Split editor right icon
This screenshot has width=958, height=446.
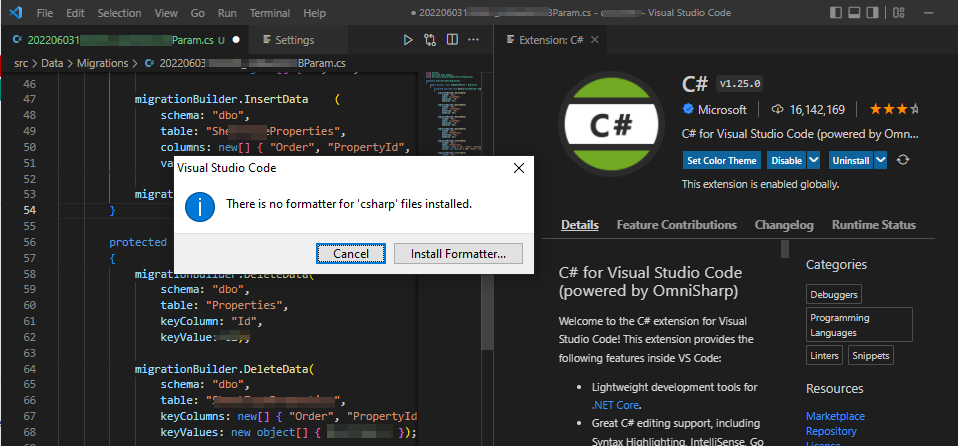[452, 40]
